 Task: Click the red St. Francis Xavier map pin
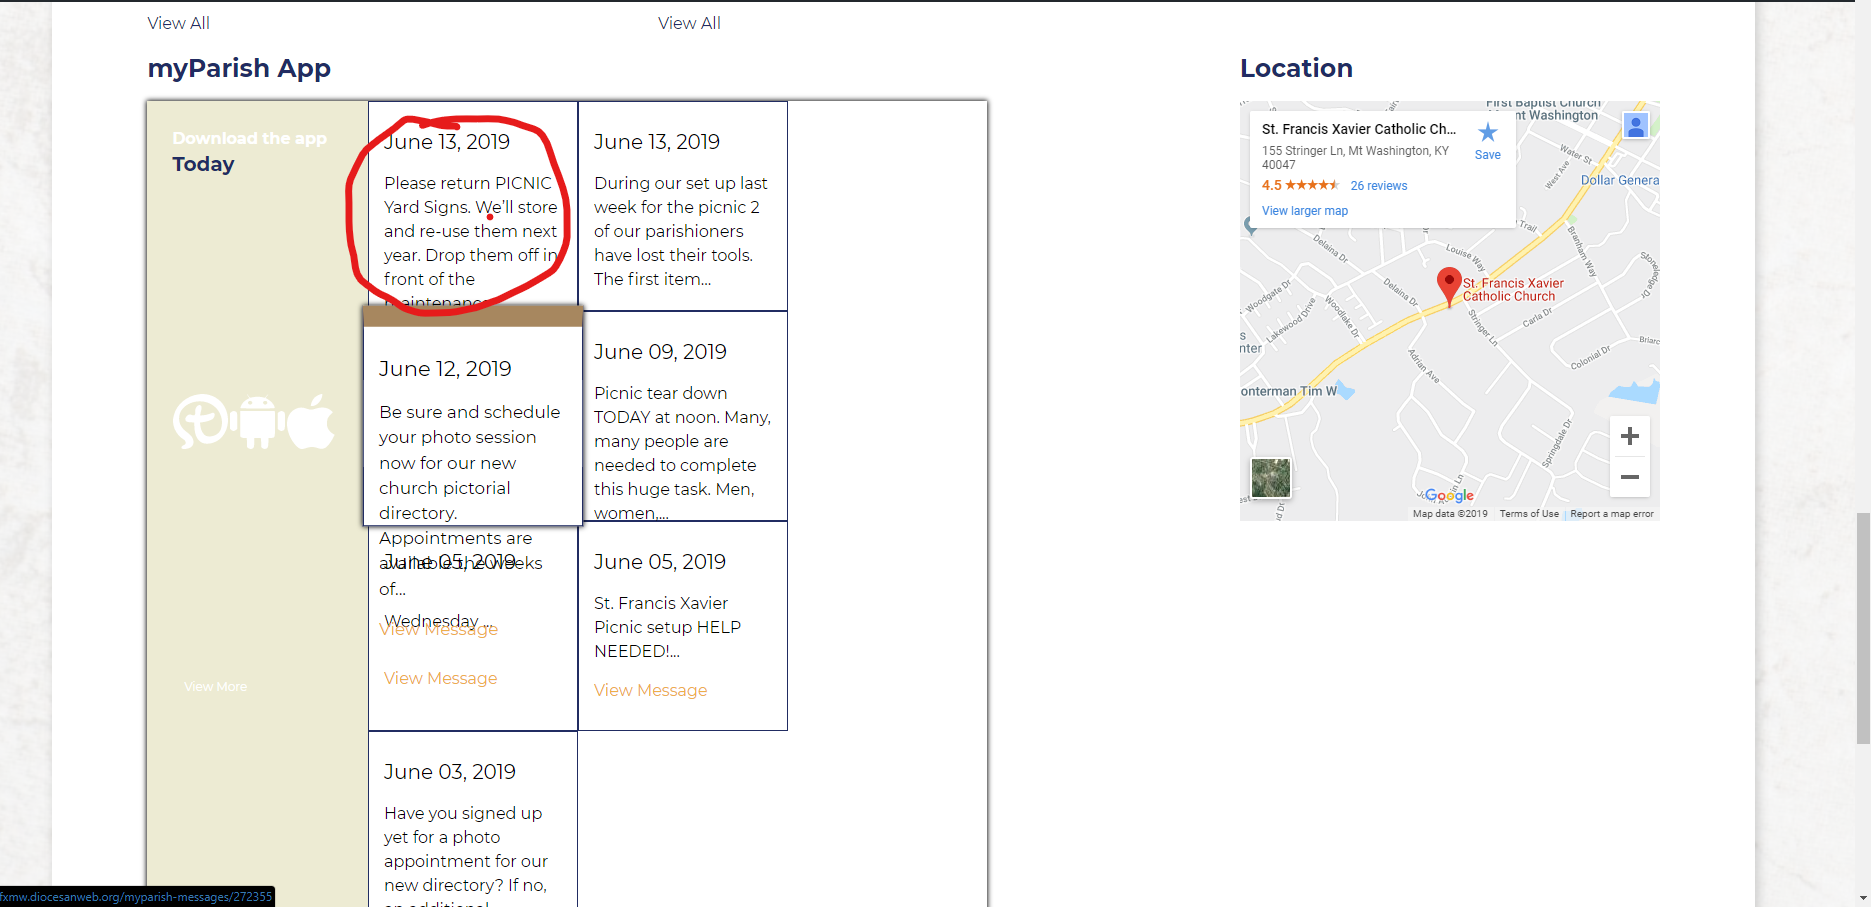1448,285
